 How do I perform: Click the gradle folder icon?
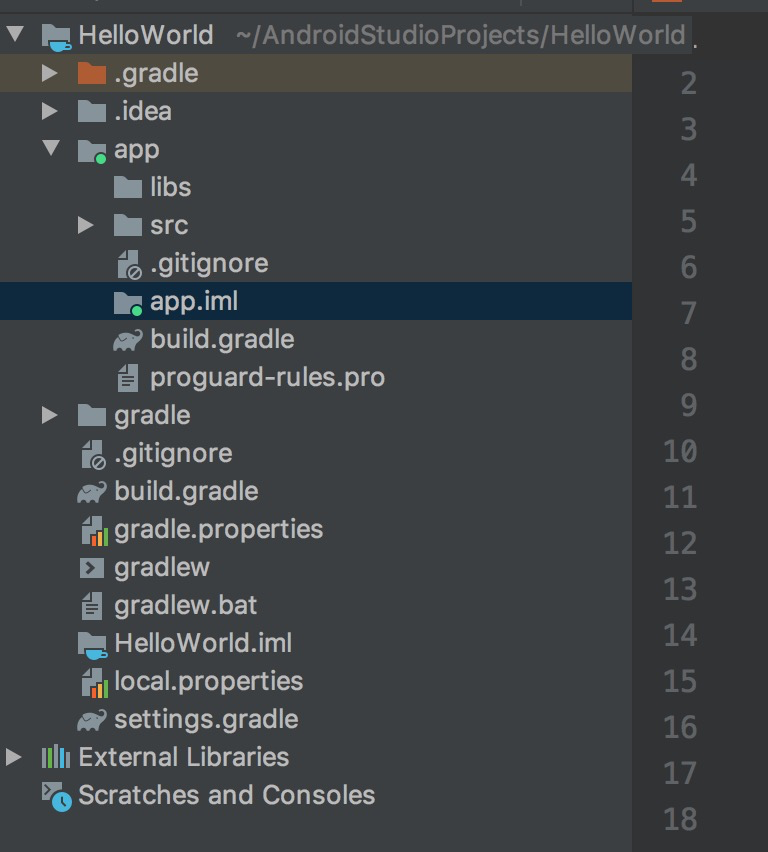pyautogui.click(x=92, y=415)
